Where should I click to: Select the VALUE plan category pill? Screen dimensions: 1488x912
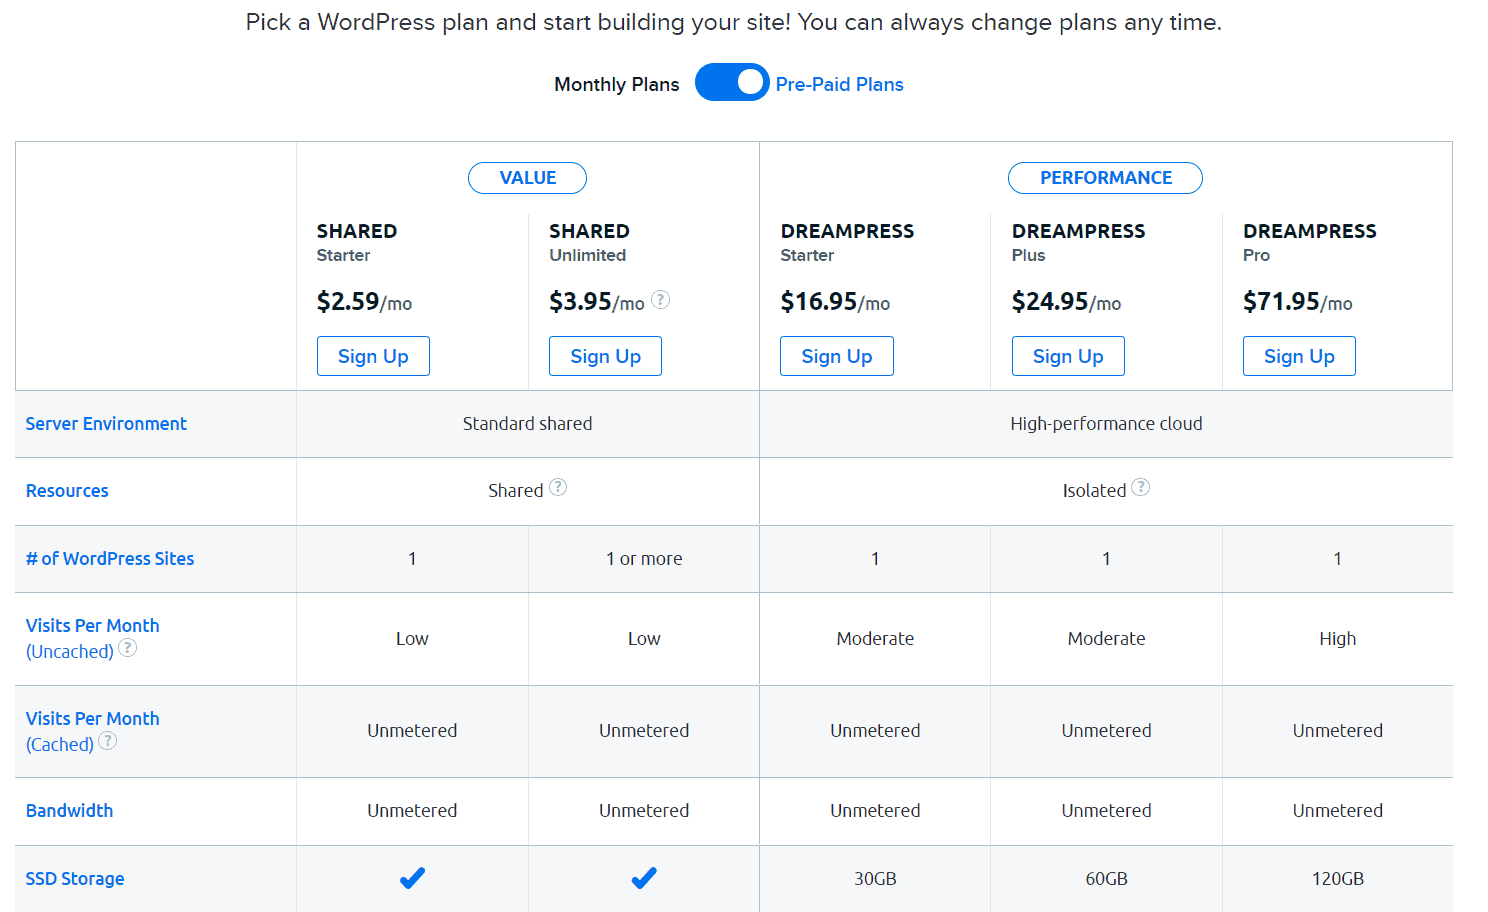[x=527, y=178]
